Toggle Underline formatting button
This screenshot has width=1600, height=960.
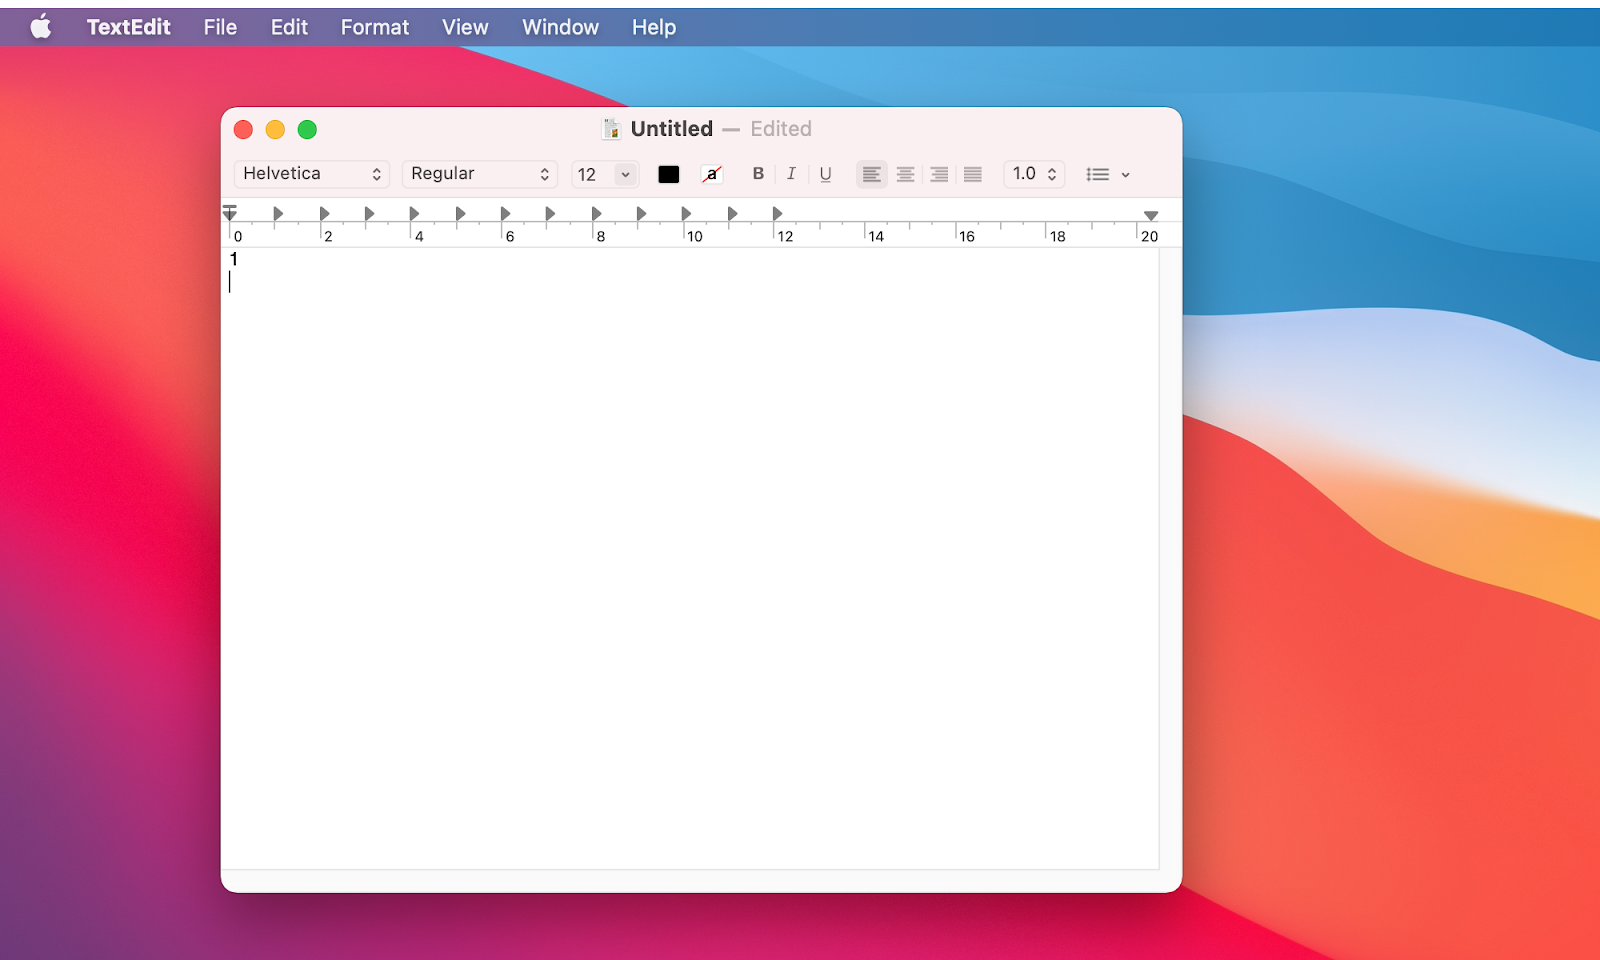coord(825,174)
